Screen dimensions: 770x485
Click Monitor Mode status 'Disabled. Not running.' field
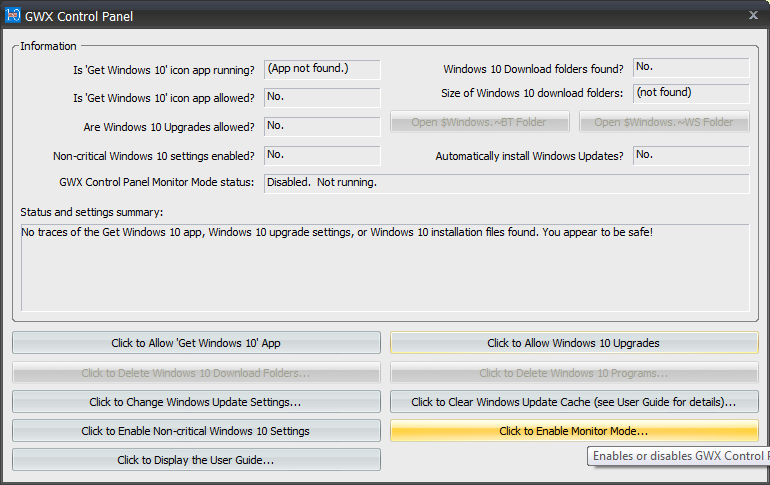pos(507,183)
